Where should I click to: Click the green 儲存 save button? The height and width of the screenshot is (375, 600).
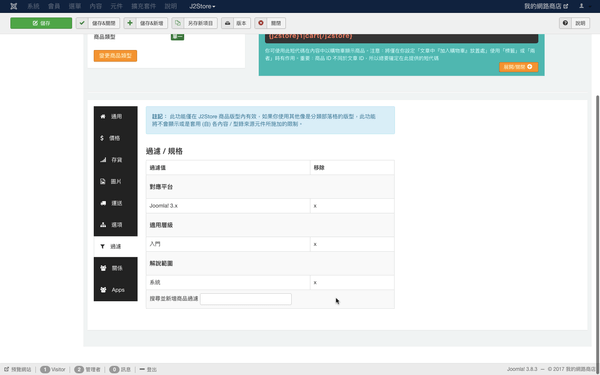41,23
